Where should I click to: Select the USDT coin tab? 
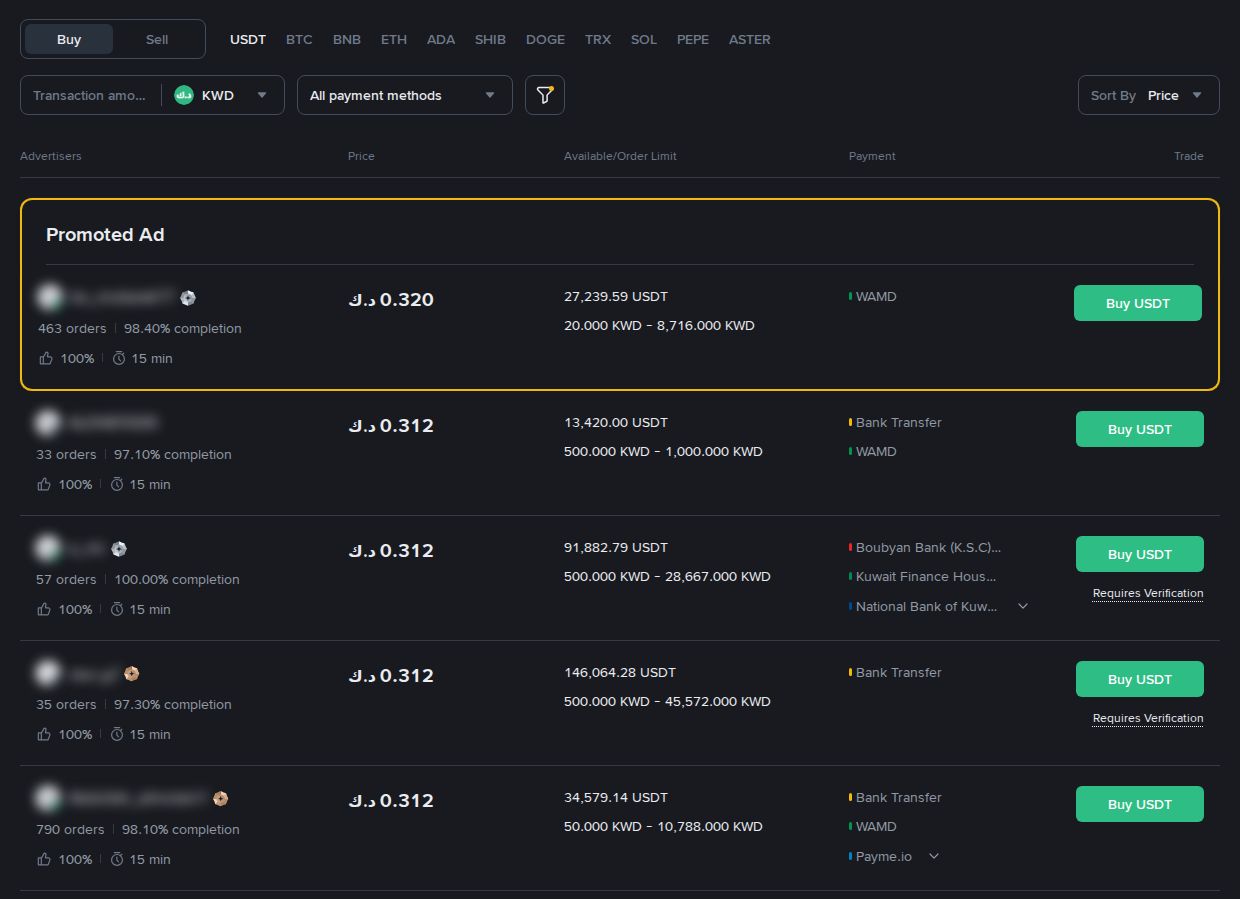248,39
